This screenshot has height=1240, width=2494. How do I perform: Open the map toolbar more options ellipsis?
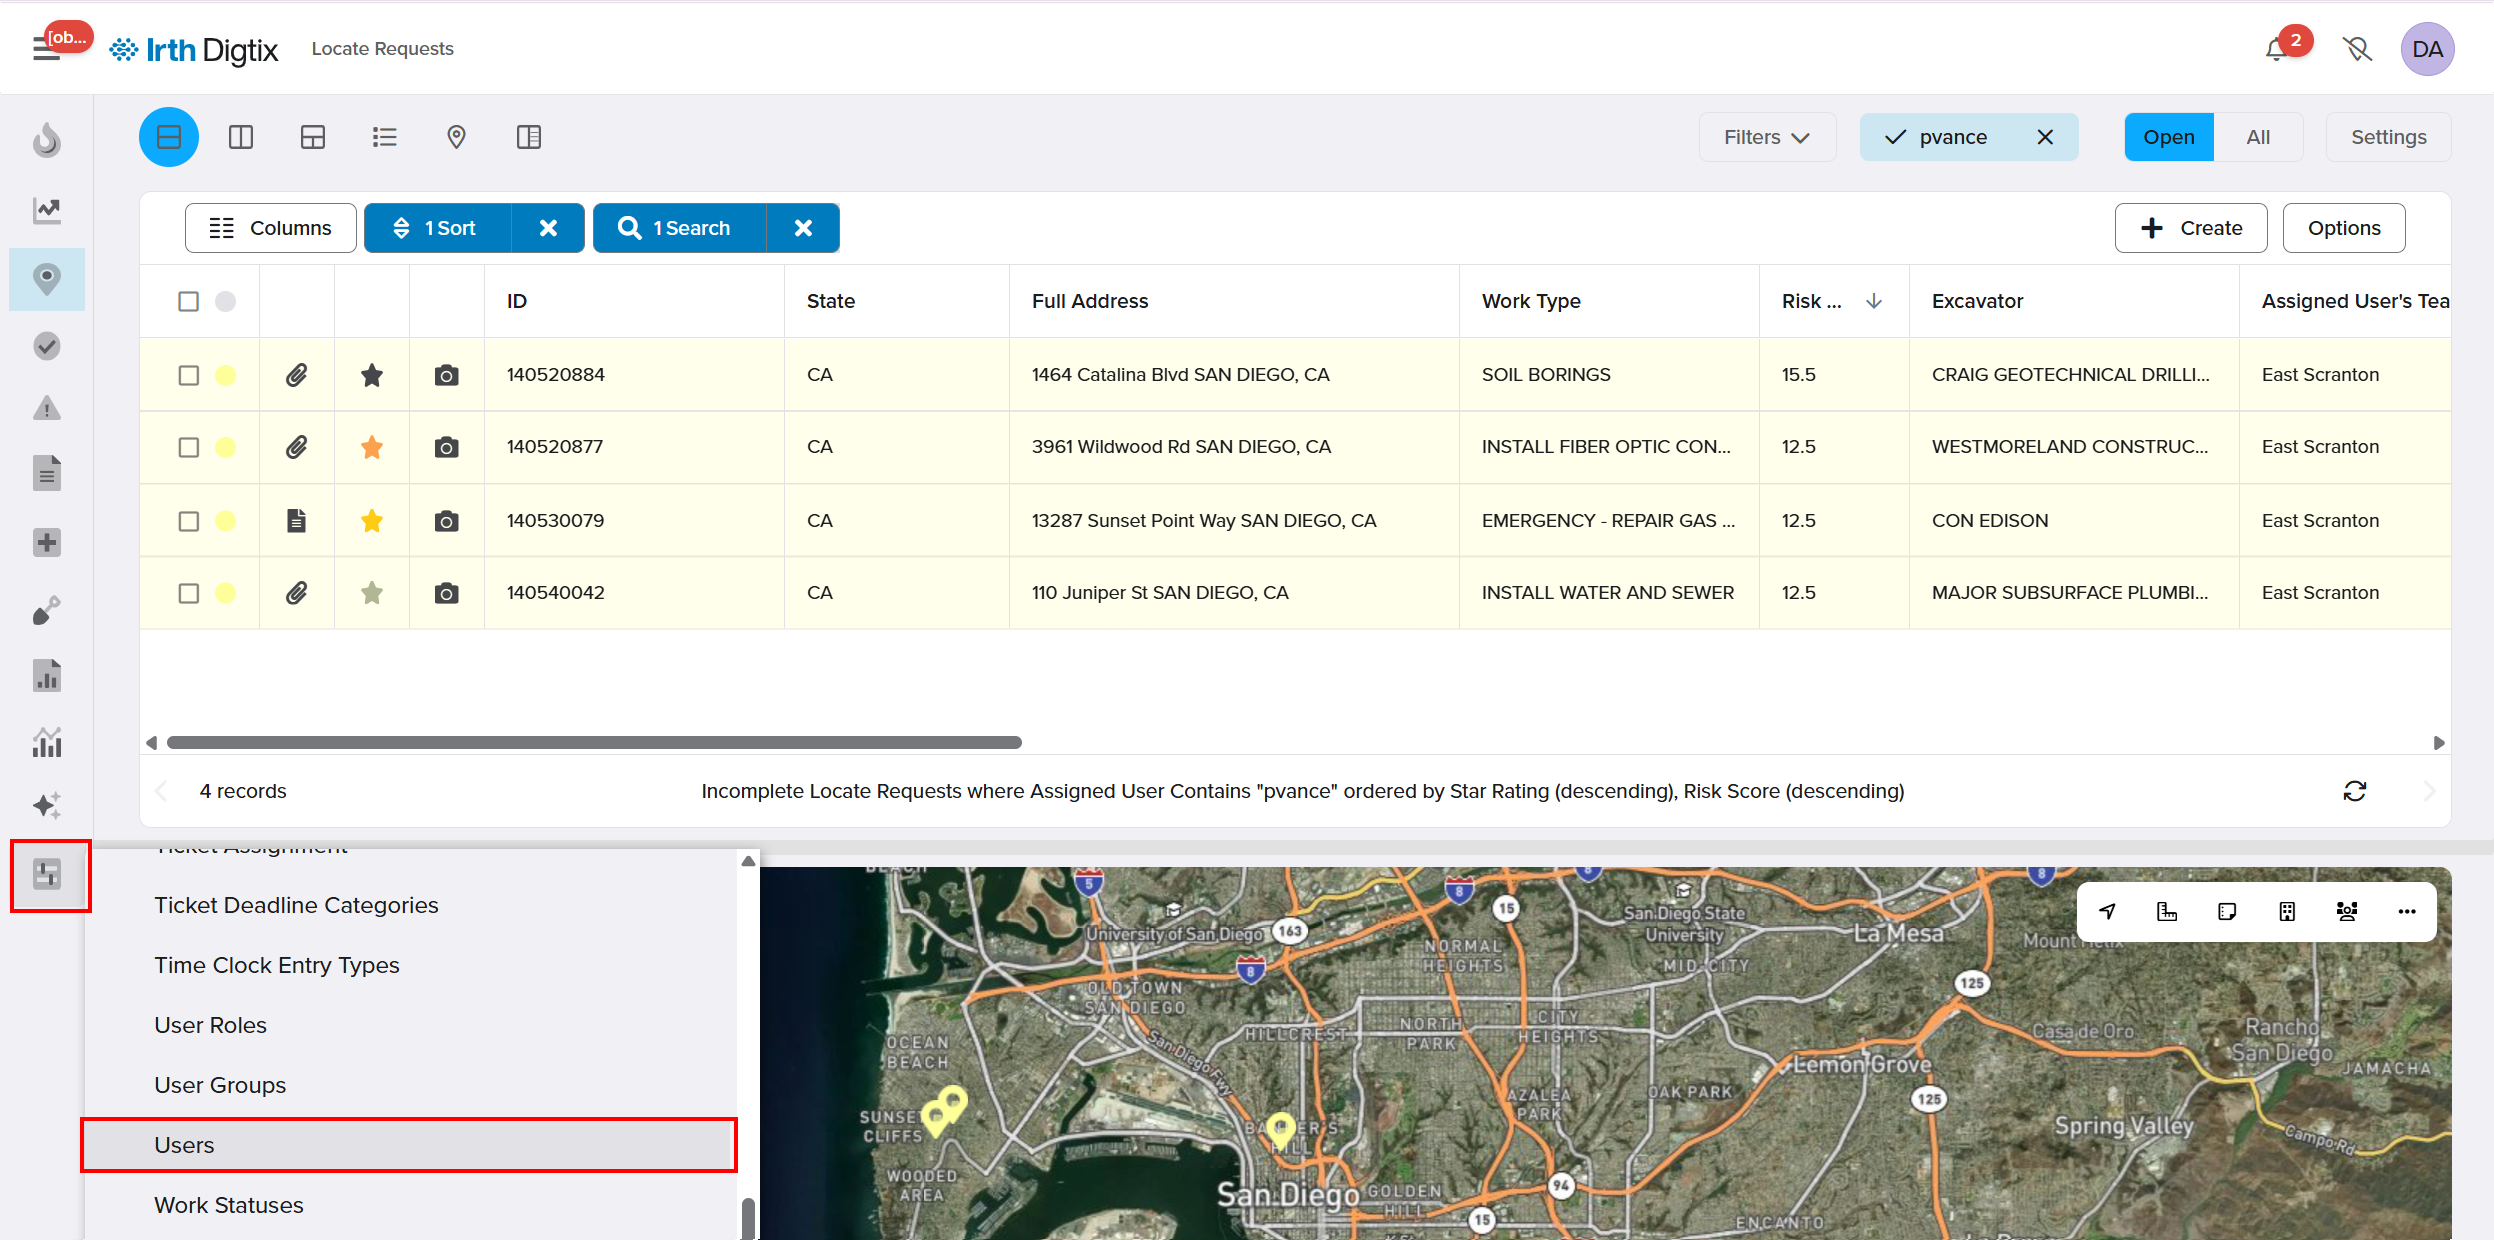(x=2406, y=911)
